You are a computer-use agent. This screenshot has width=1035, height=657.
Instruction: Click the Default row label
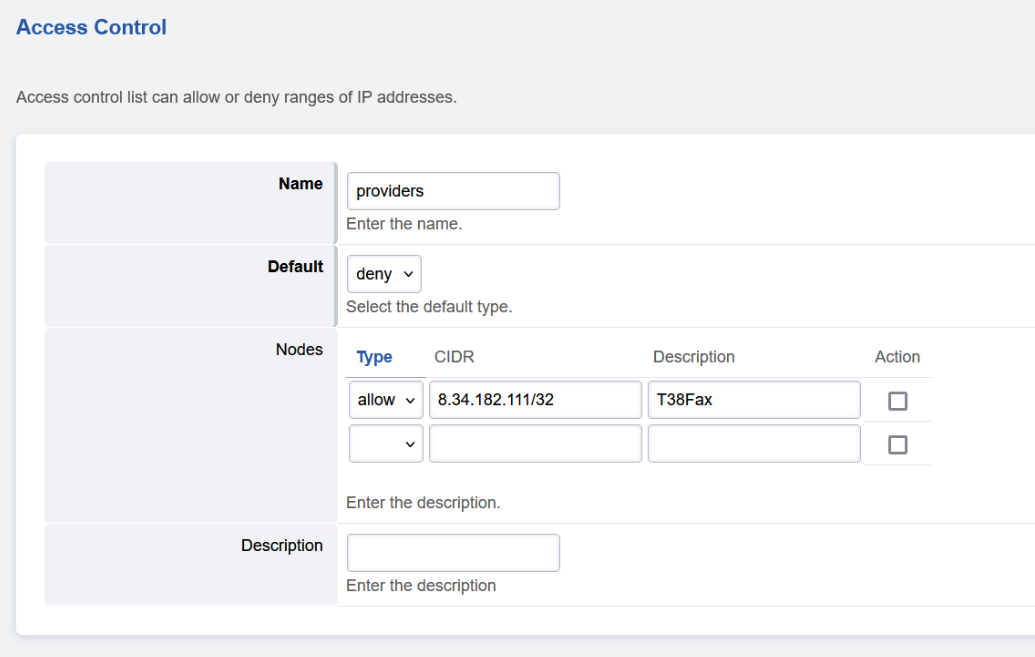[295, 267]
